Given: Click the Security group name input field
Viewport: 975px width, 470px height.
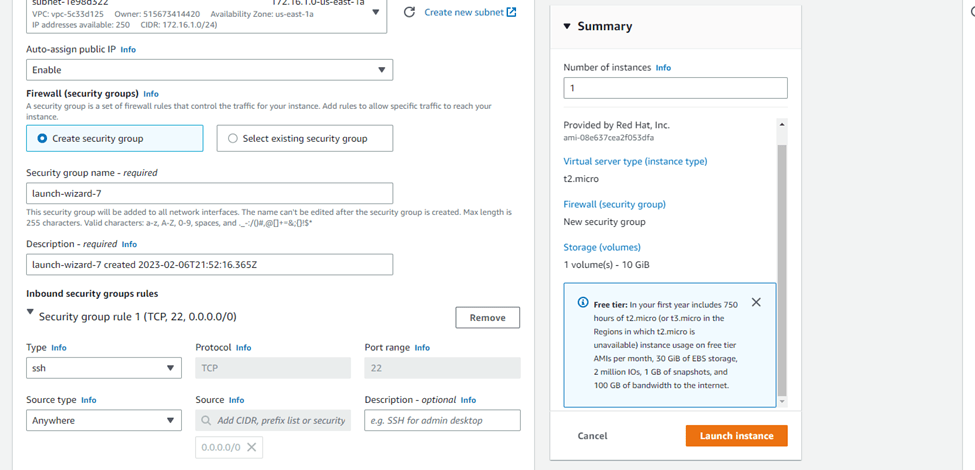Looking at the screenshot, I should [209, 193].
